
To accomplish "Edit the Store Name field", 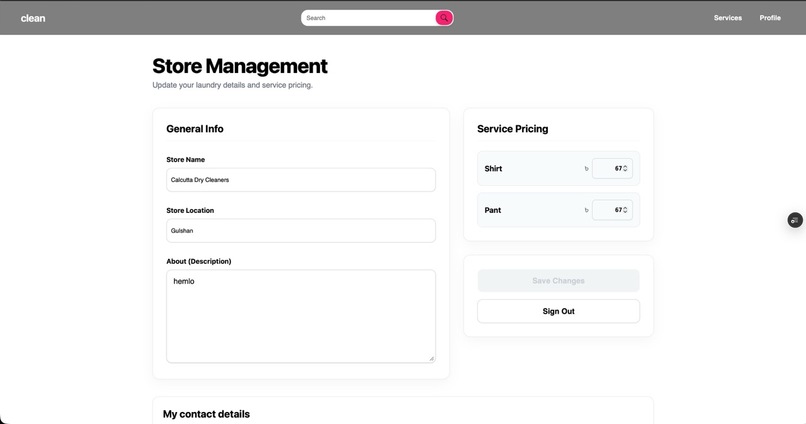I will point(301,180).
